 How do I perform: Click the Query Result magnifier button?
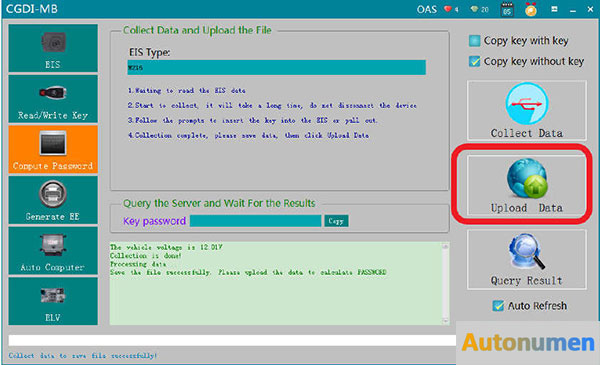coord(527,259)
